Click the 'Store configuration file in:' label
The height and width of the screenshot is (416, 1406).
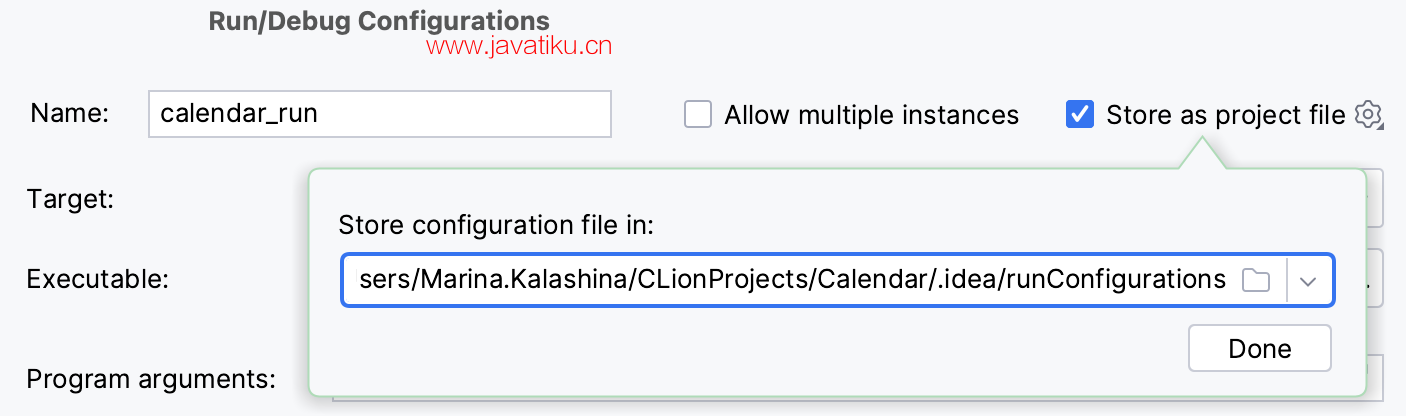click(x=496, y=225)
